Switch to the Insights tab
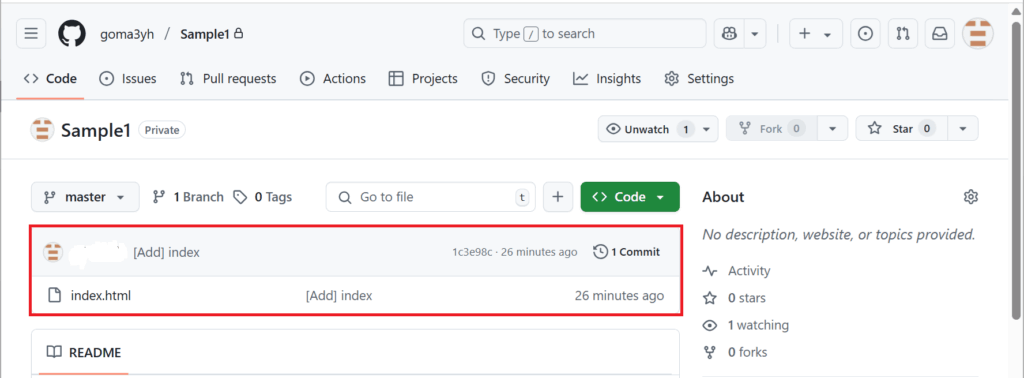Image resolution: width=1024 pixels, height=378 pixels. [x=607, y=79]
